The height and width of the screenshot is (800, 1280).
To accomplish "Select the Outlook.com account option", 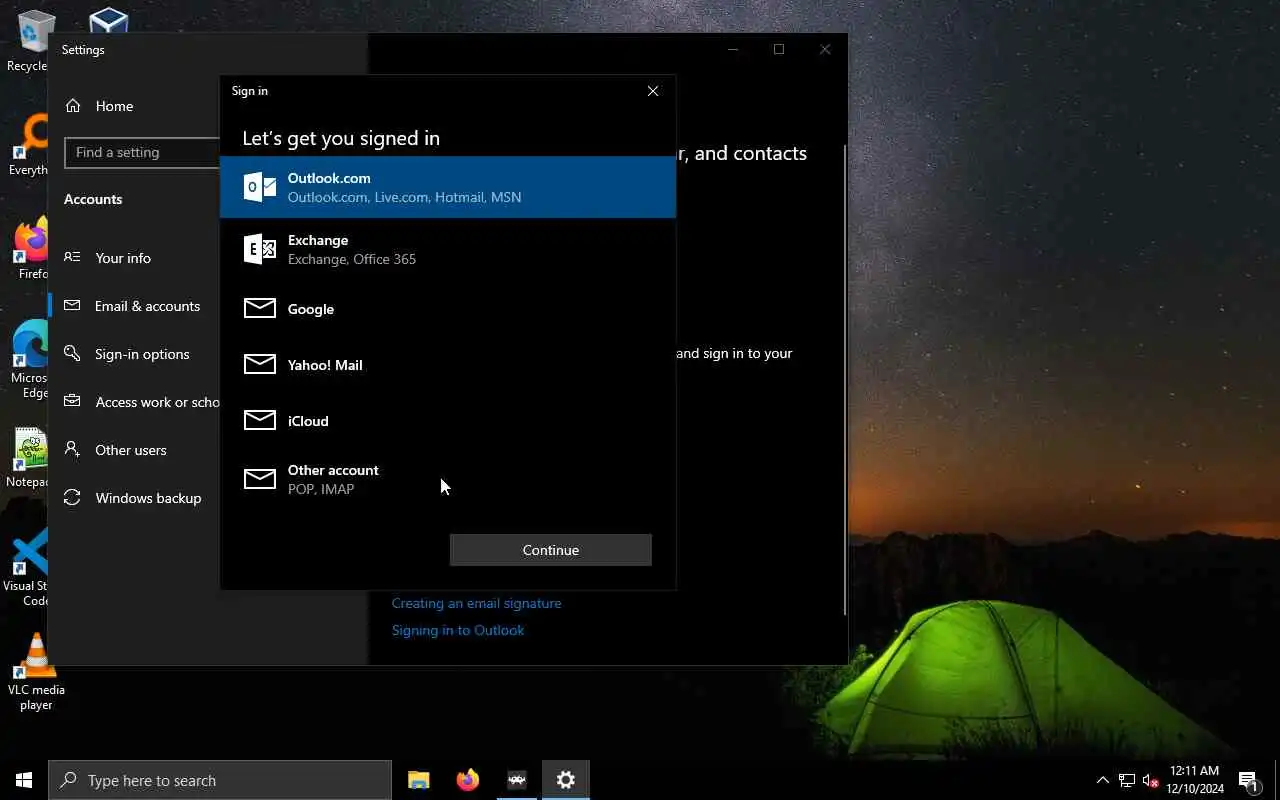I will tap(448, 187).
